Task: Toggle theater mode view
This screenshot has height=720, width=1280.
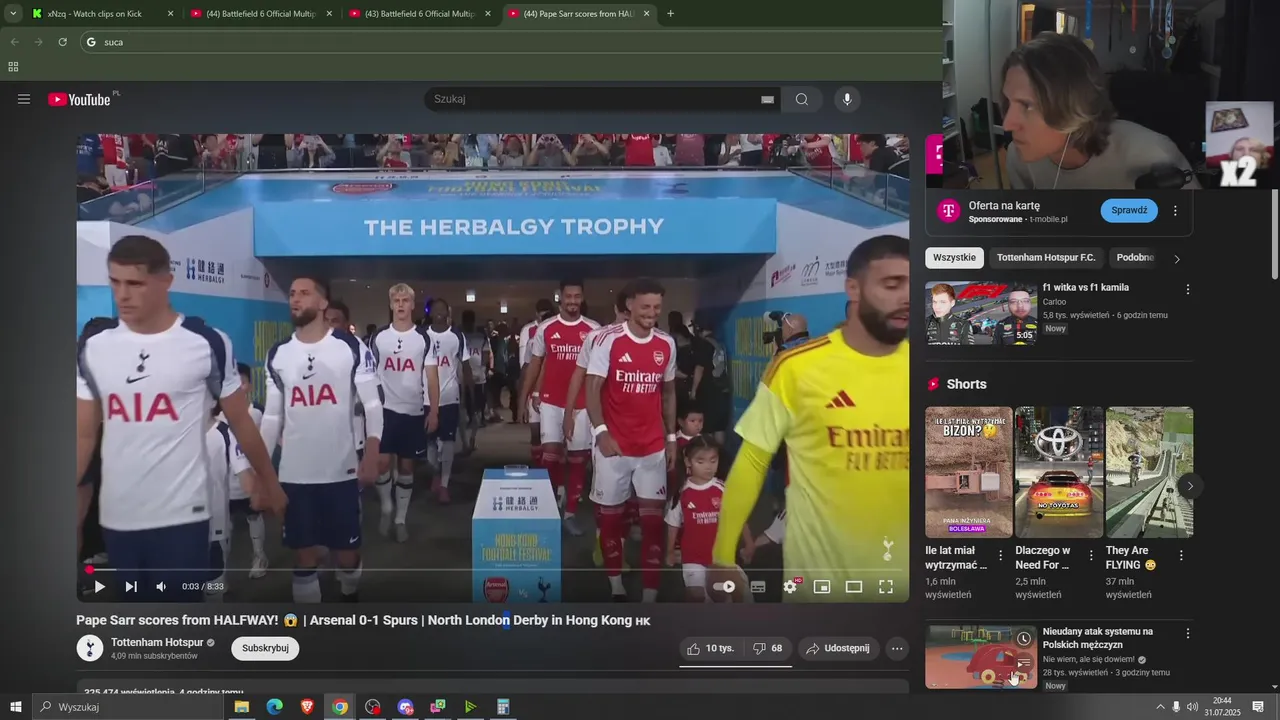Action: coord(854,587)
